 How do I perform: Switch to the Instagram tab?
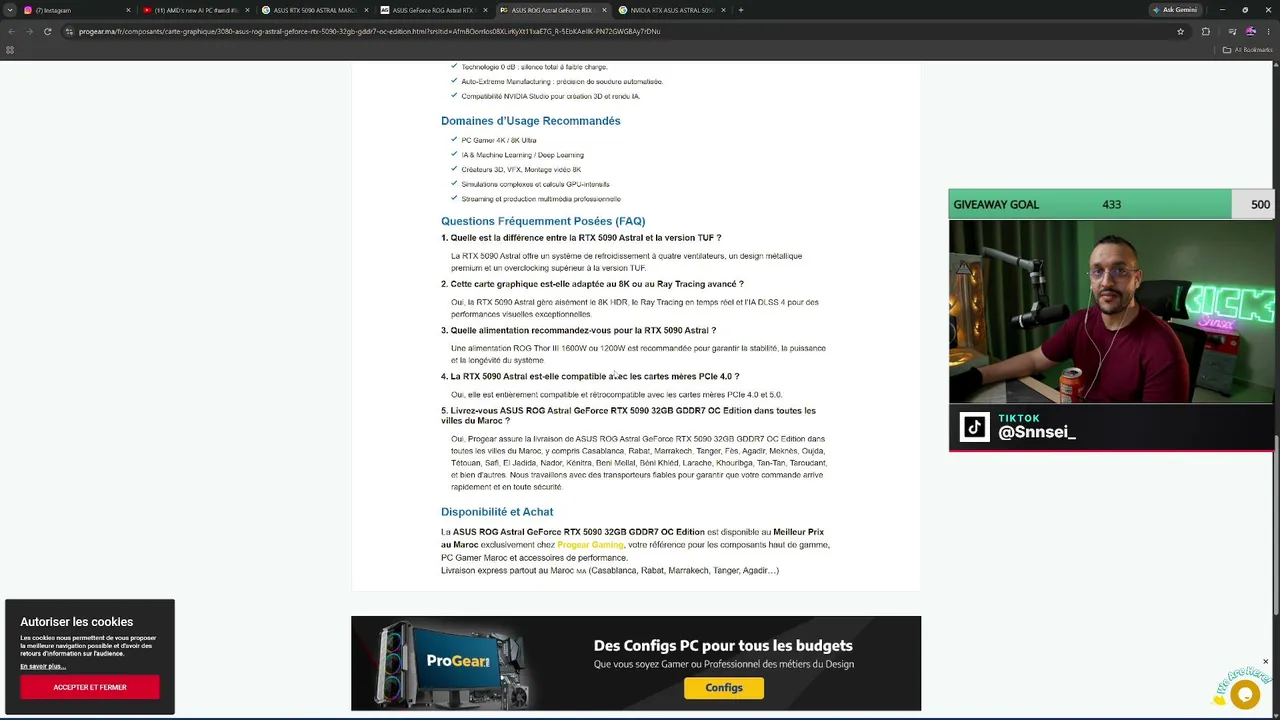tap(75, 10)
